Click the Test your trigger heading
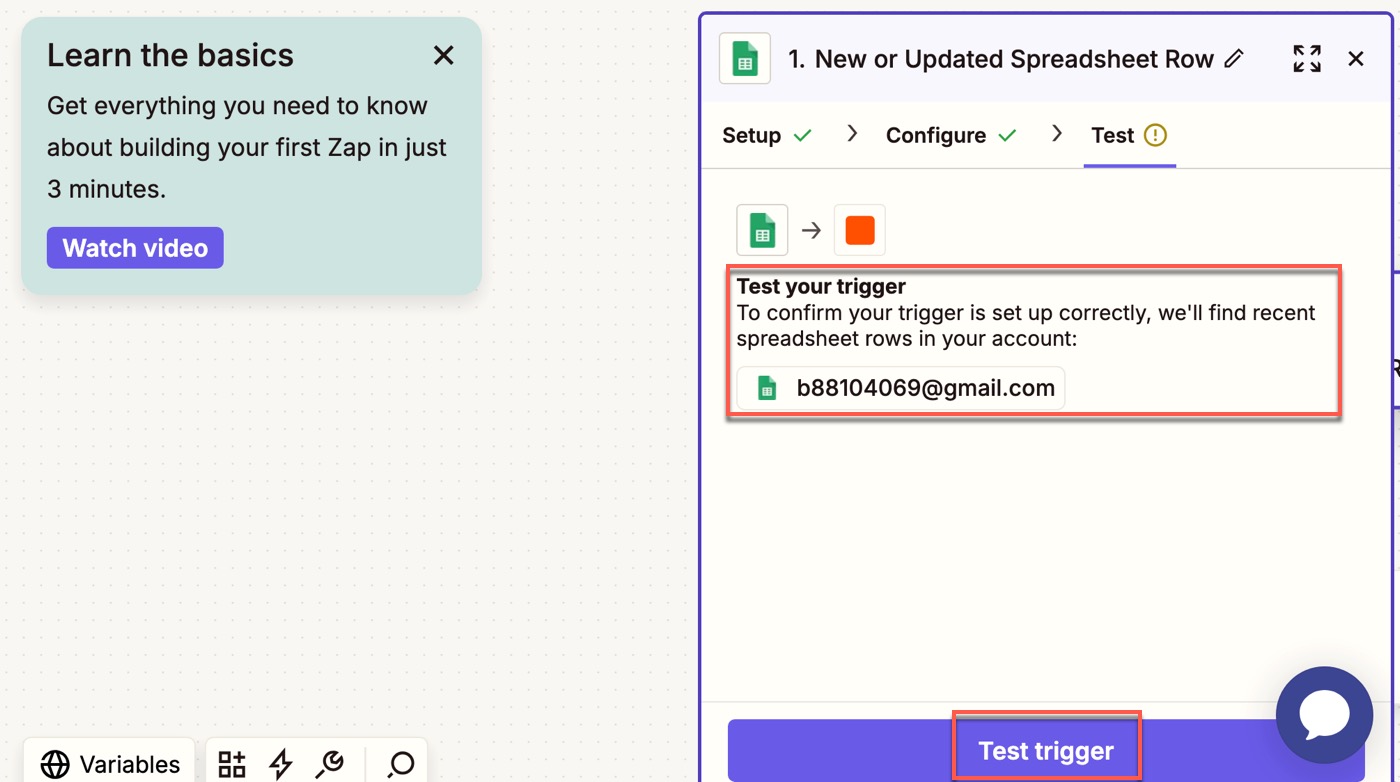The image size is (1400, 782). point(821,286)
